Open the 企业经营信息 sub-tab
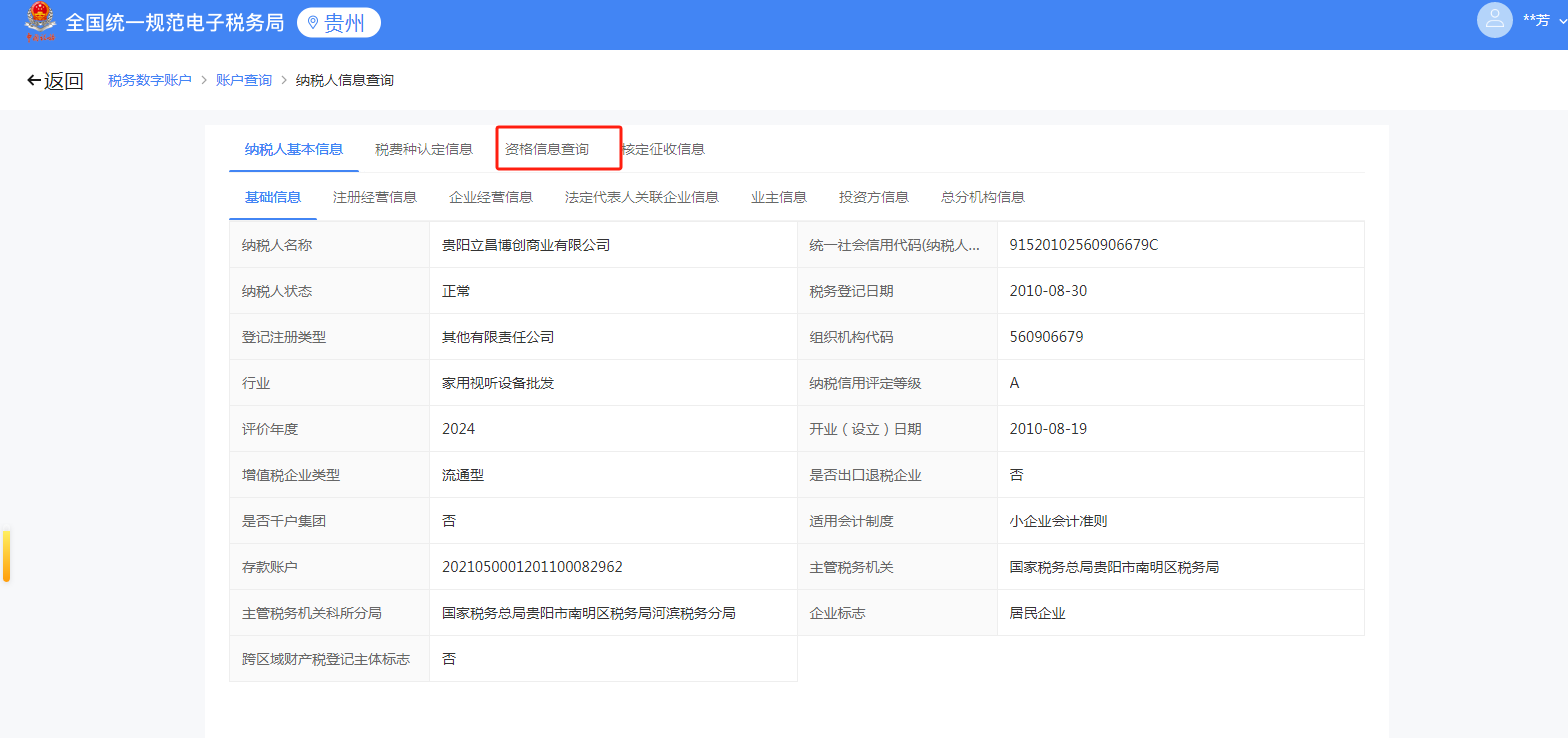The height and width of the screenshot is (738, 1568). click(x=491, y=197)
